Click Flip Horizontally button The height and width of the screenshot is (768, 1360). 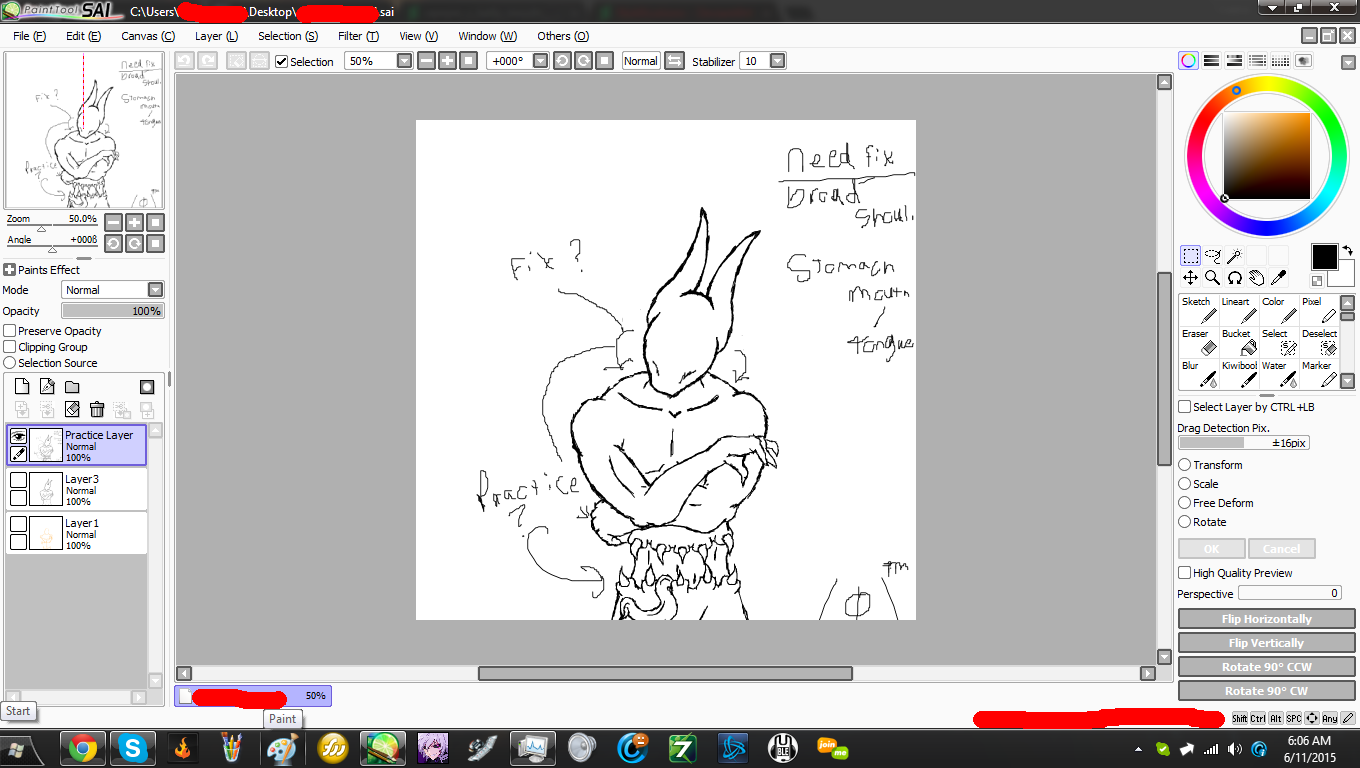point(1266,619)
